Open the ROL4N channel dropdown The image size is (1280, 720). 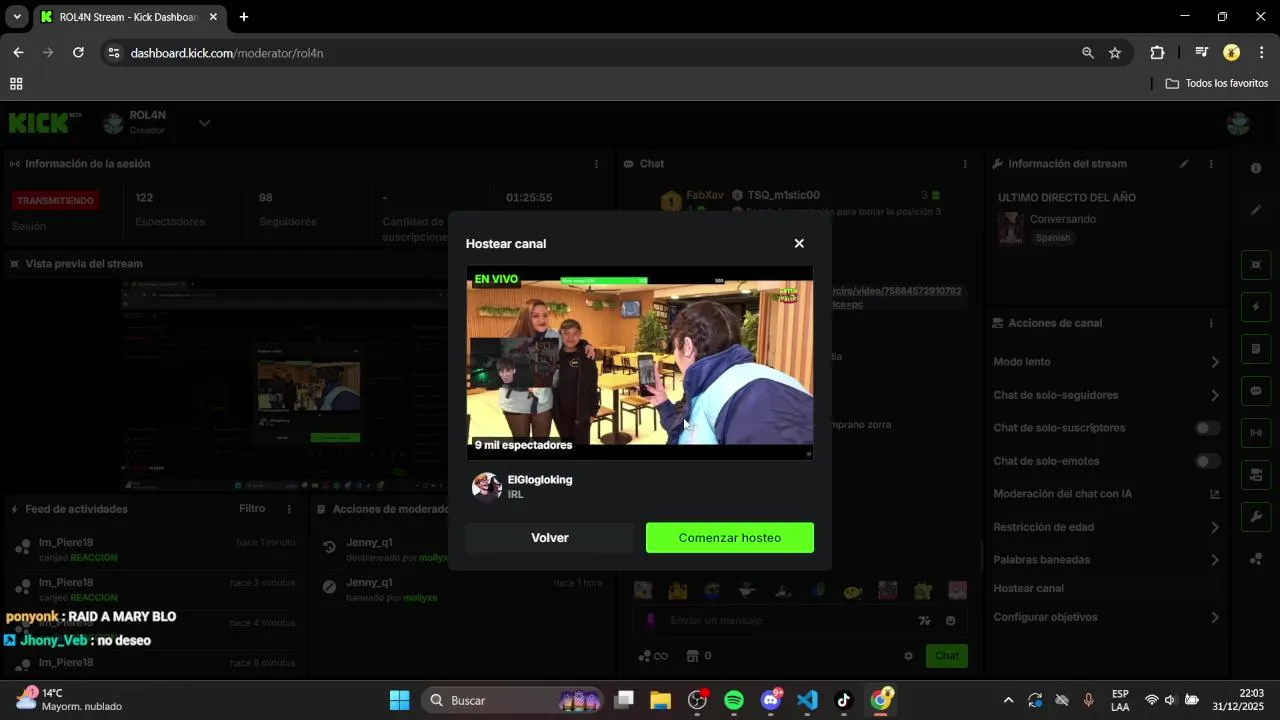click(x=204, y=123)
